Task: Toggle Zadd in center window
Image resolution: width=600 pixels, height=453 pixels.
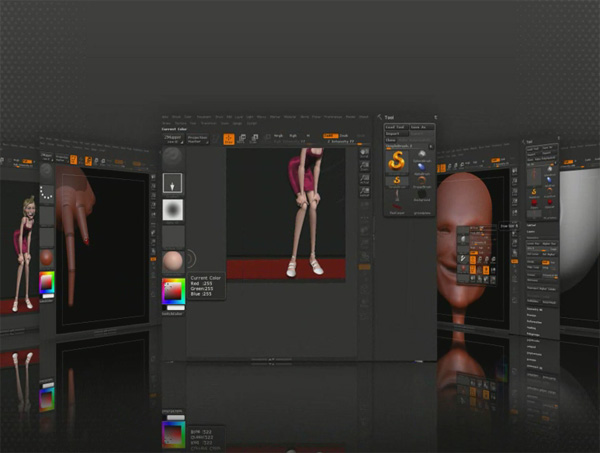Action: (331, 135)
